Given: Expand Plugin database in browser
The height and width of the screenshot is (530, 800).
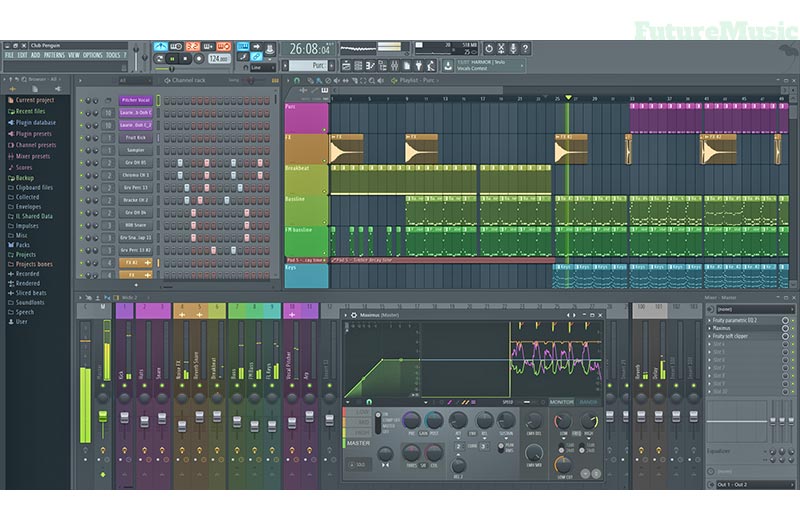Looking at the screenshot, I should pos(36,122).
